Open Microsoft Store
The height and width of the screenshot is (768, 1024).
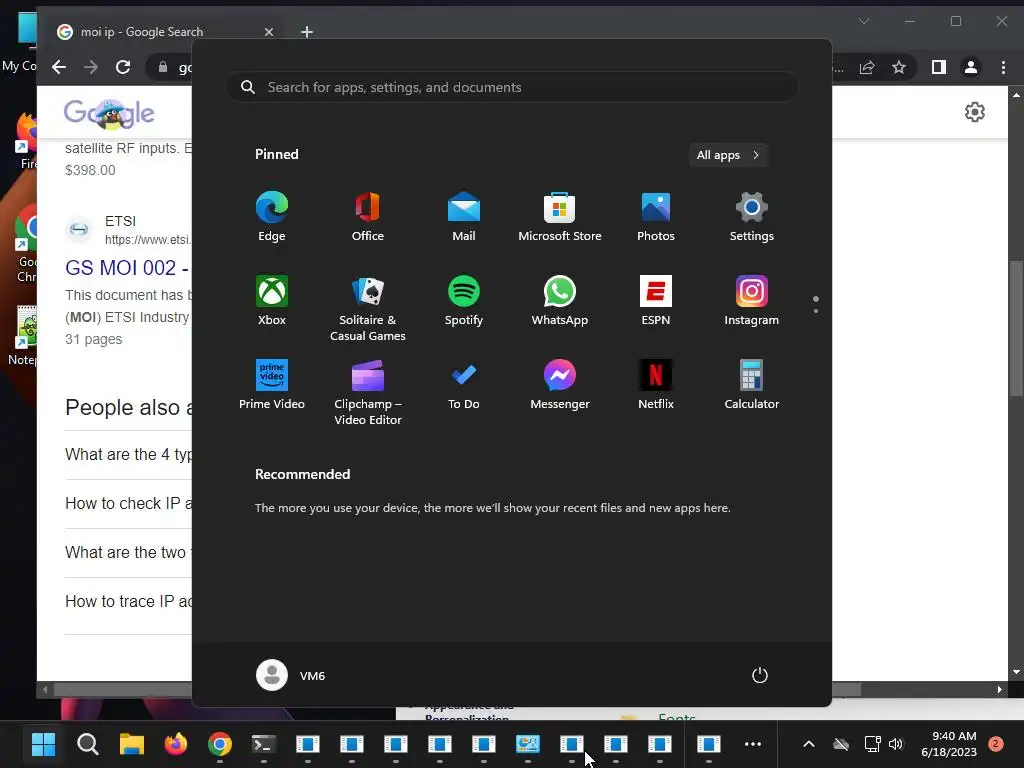pos(560,217)
